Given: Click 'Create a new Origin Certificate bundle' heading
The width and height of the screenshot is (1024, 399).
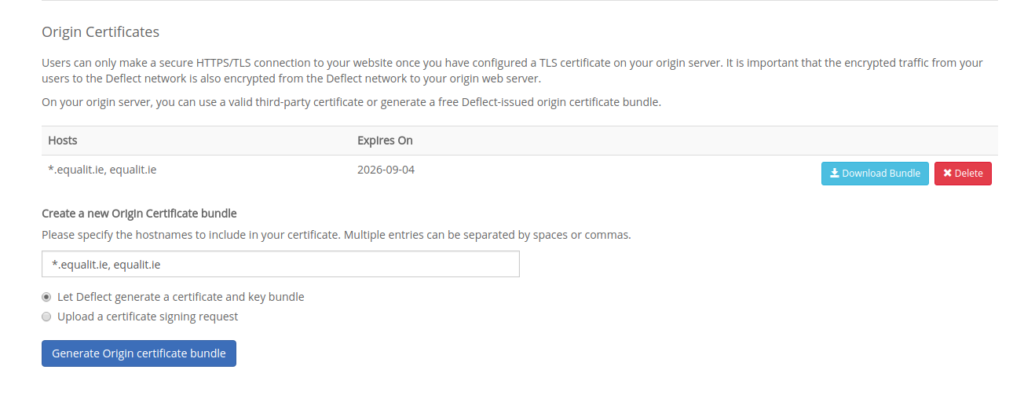Looking at the screenshot, I should (139, 214).
